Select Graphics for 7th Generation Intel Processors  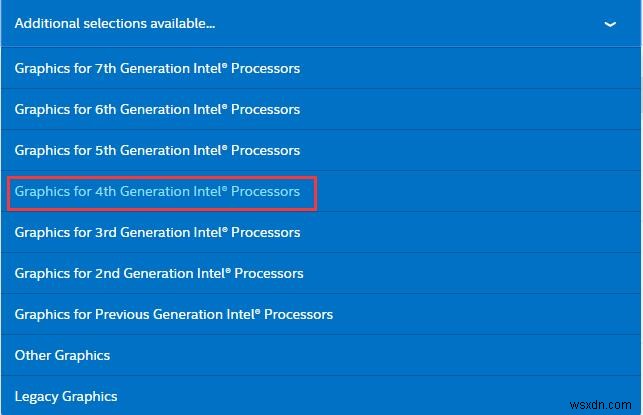coord(321,68)
